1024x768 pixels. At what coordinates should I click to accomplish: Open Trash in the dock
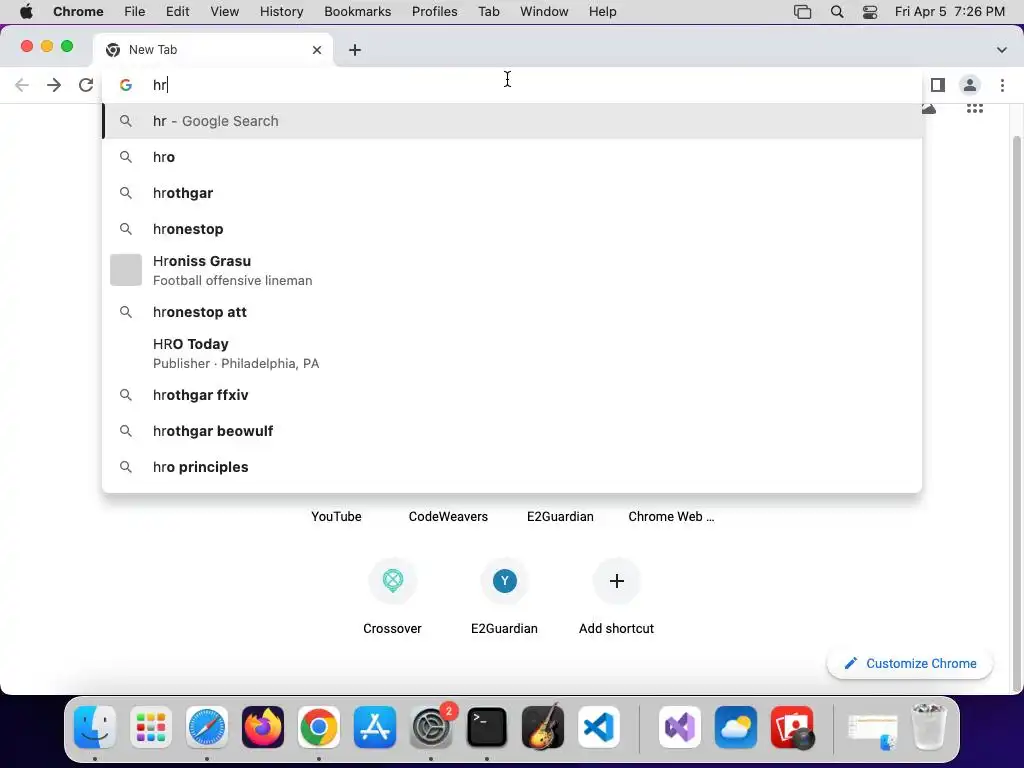(928, 727)
